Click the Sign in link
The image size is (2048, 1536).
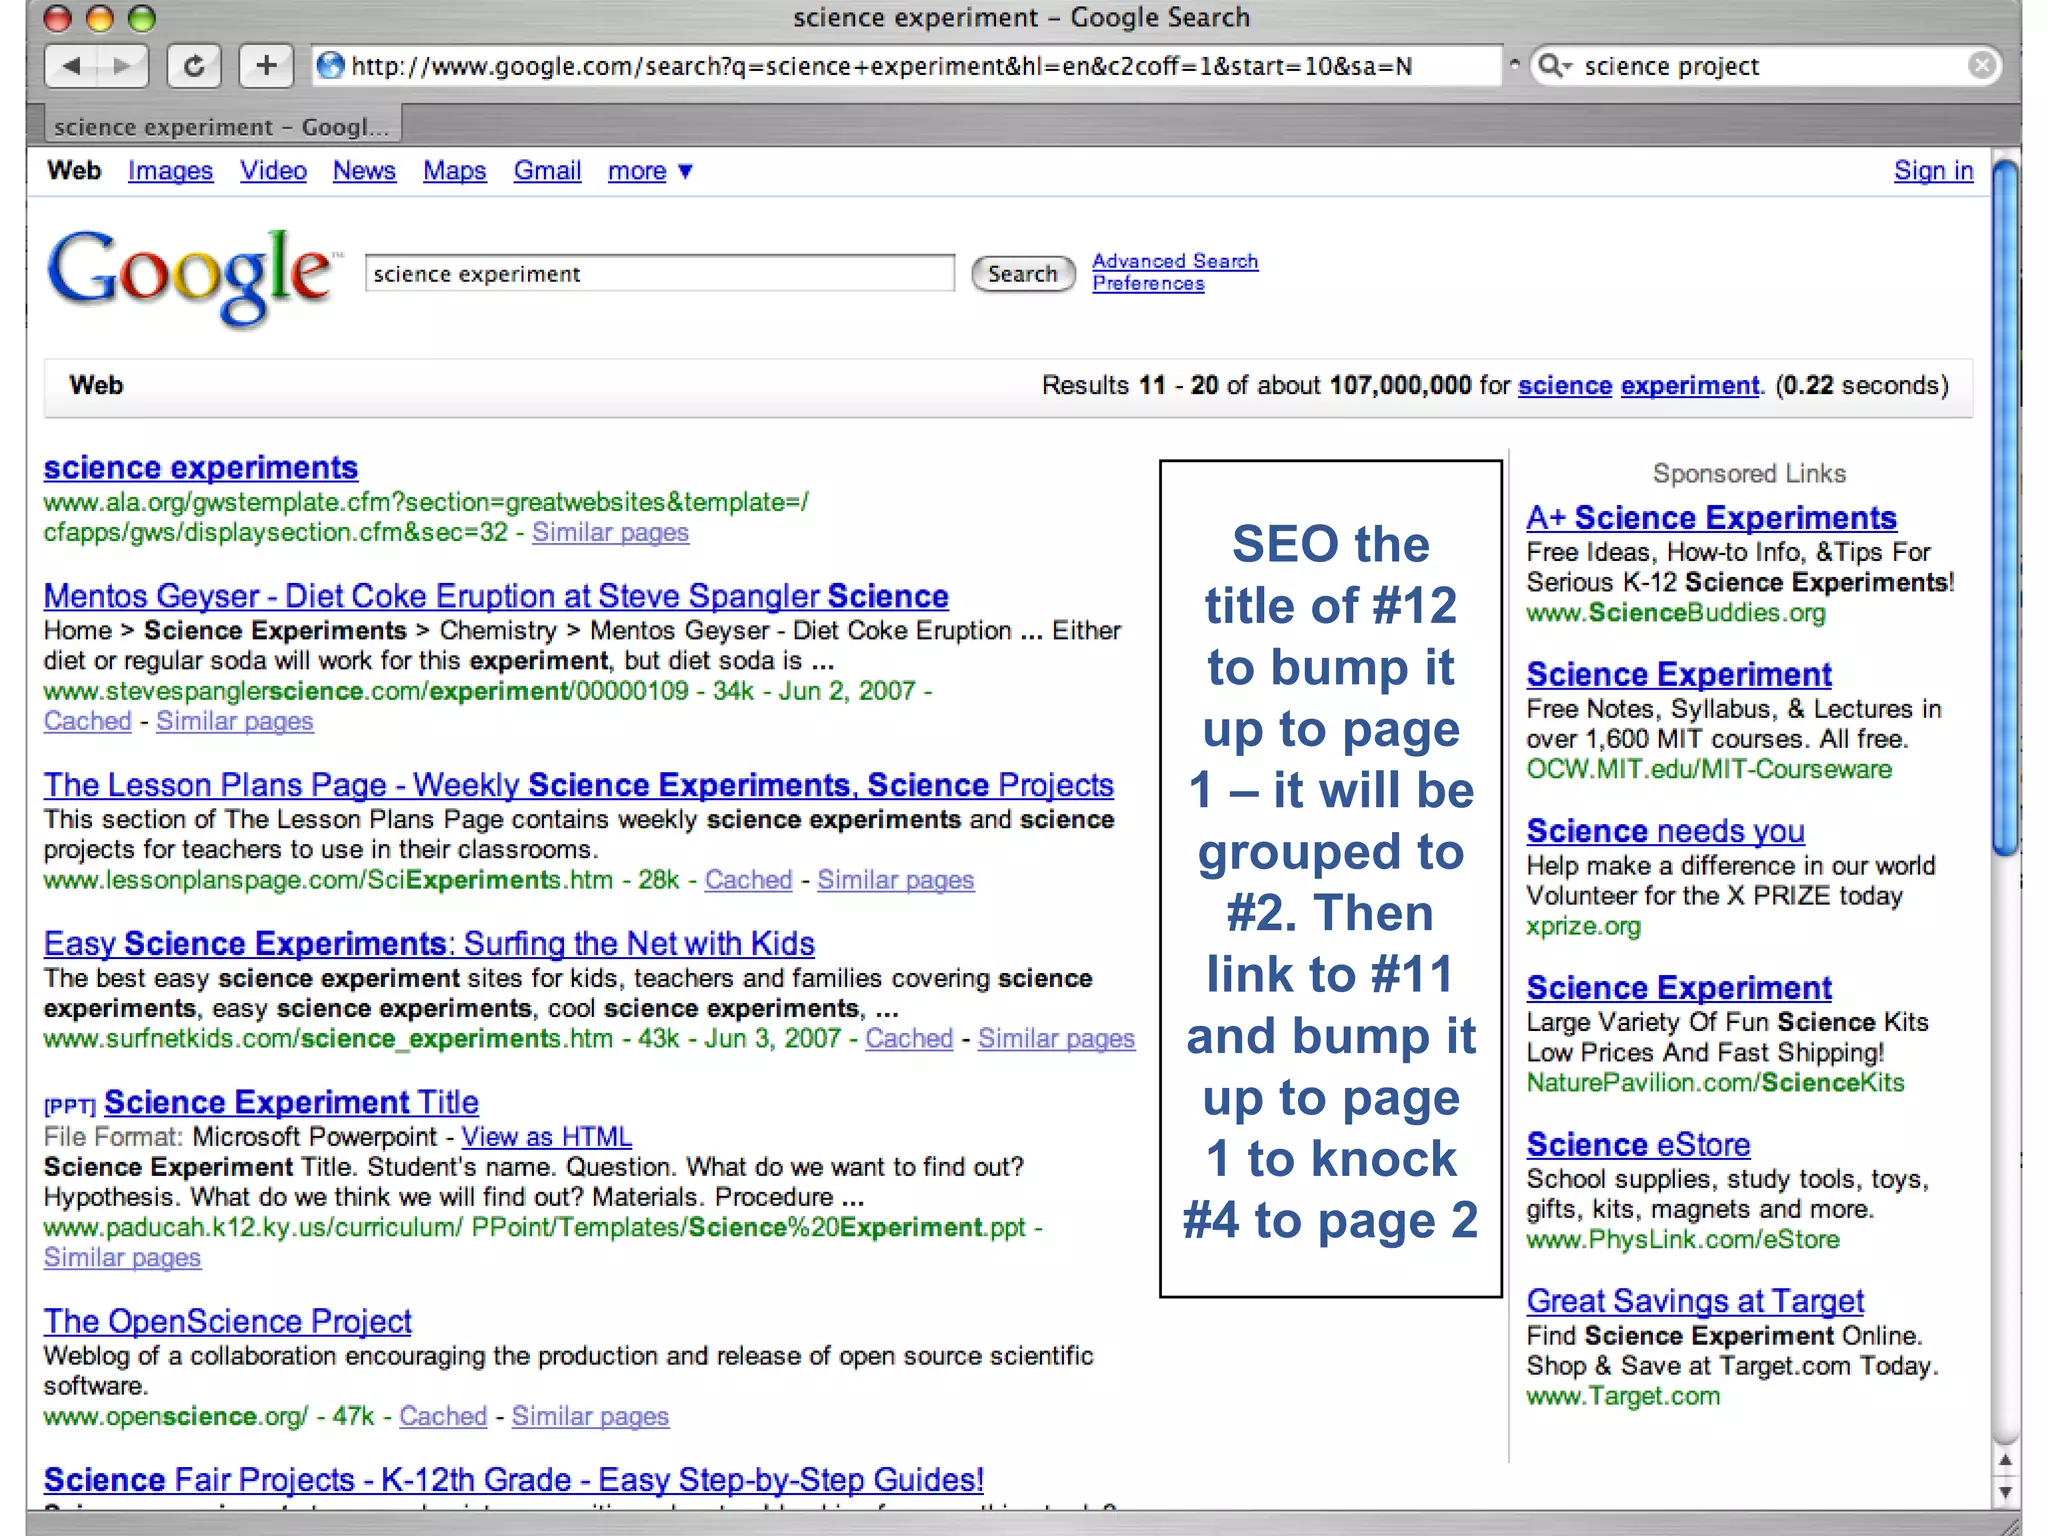(1933, 171)
